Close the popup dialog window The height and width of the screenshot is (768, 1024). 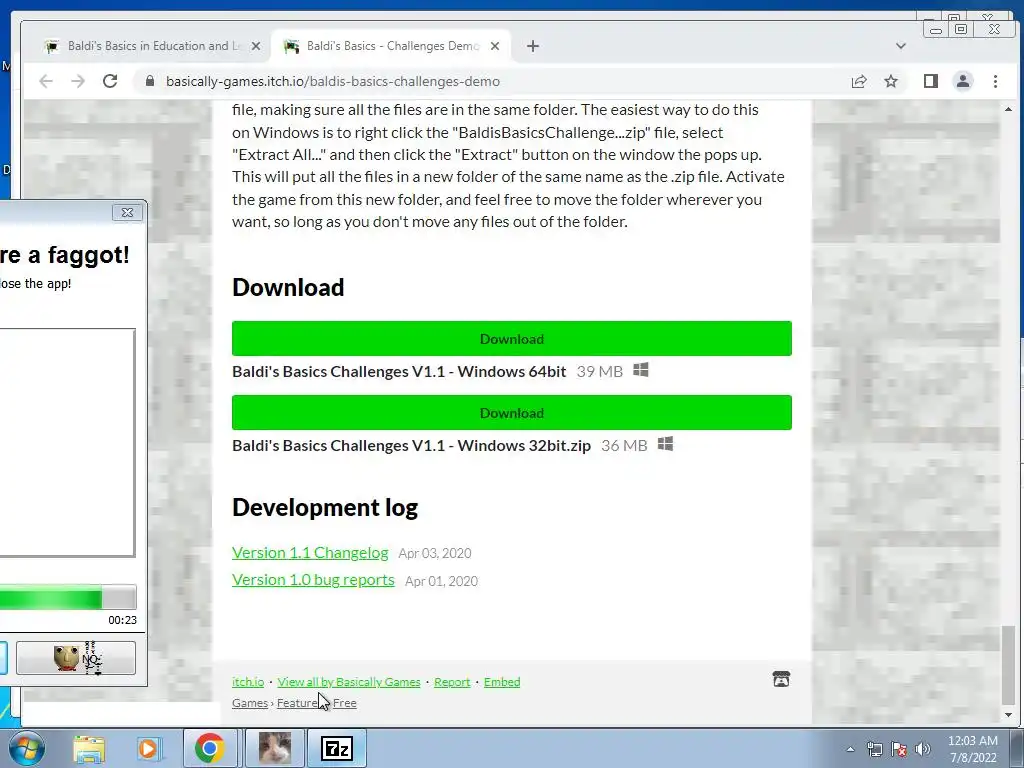[127, 212]
